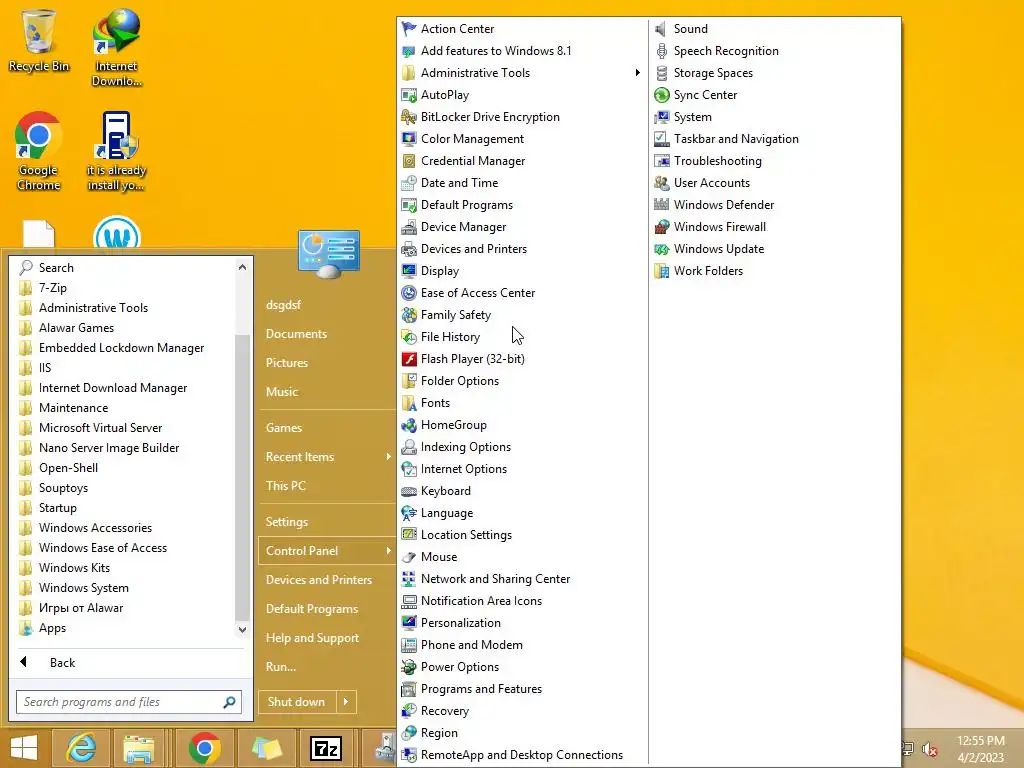
Task: Click the taskbar clock showing 12:55 PM
Action: pos(981,749)
